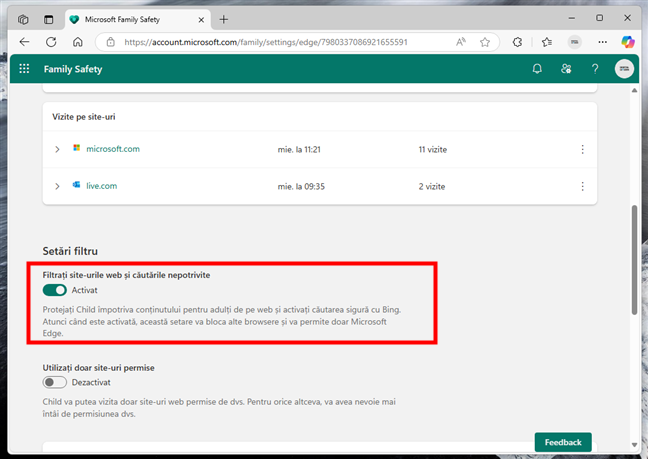This screenshot has width=648, height=459.
Task: Close the Microsoft Family Safety tab
Action: [x=201, y=20]
